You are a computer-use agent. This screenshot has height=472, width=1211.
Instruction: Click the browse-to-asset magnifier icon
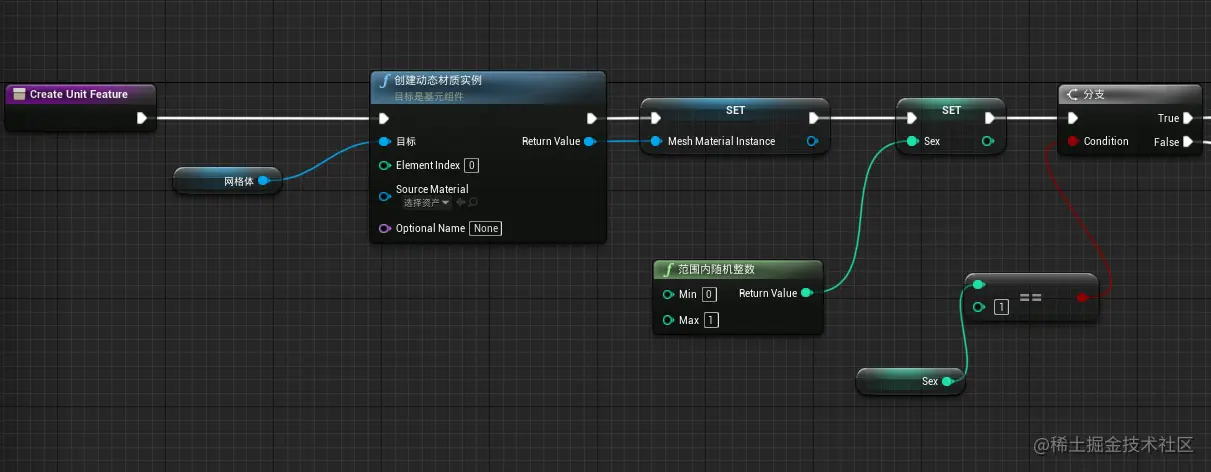472,203
